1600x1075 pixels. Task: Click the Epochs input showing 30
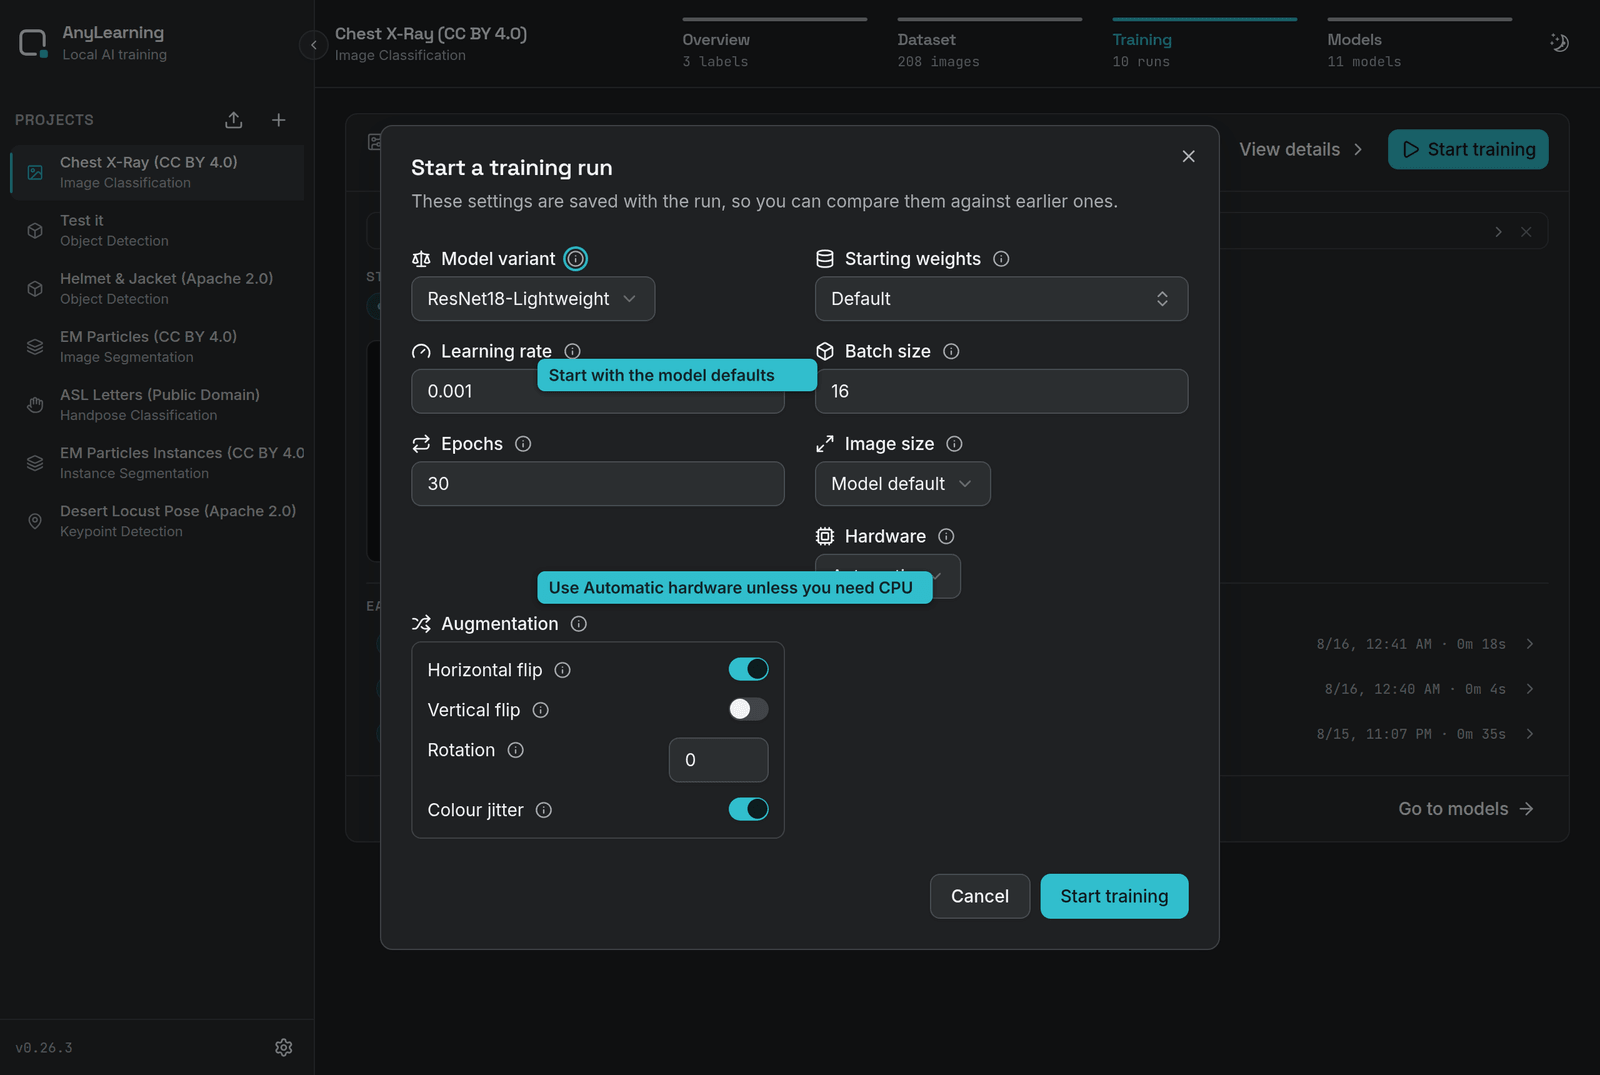[x=597, y=484]
